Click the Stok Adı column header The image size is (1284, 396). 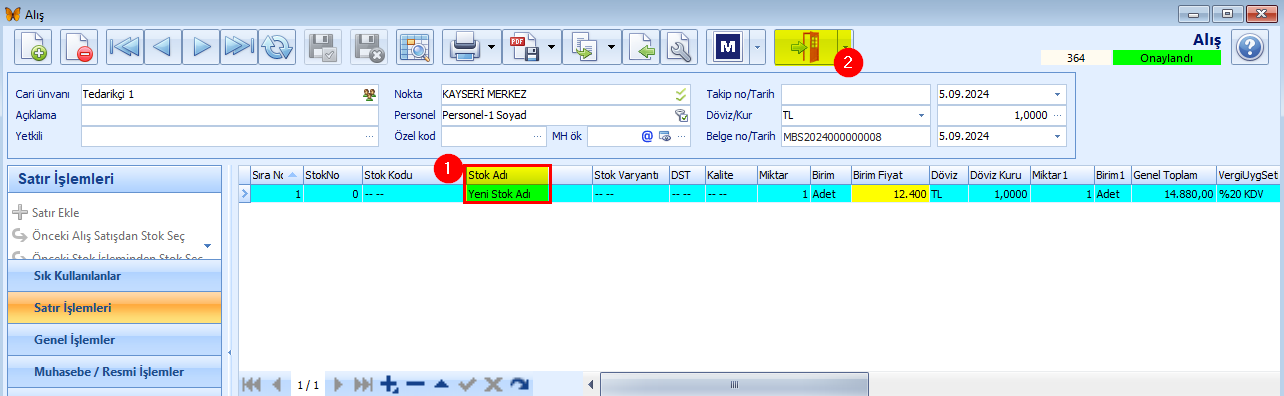point(508,175)
